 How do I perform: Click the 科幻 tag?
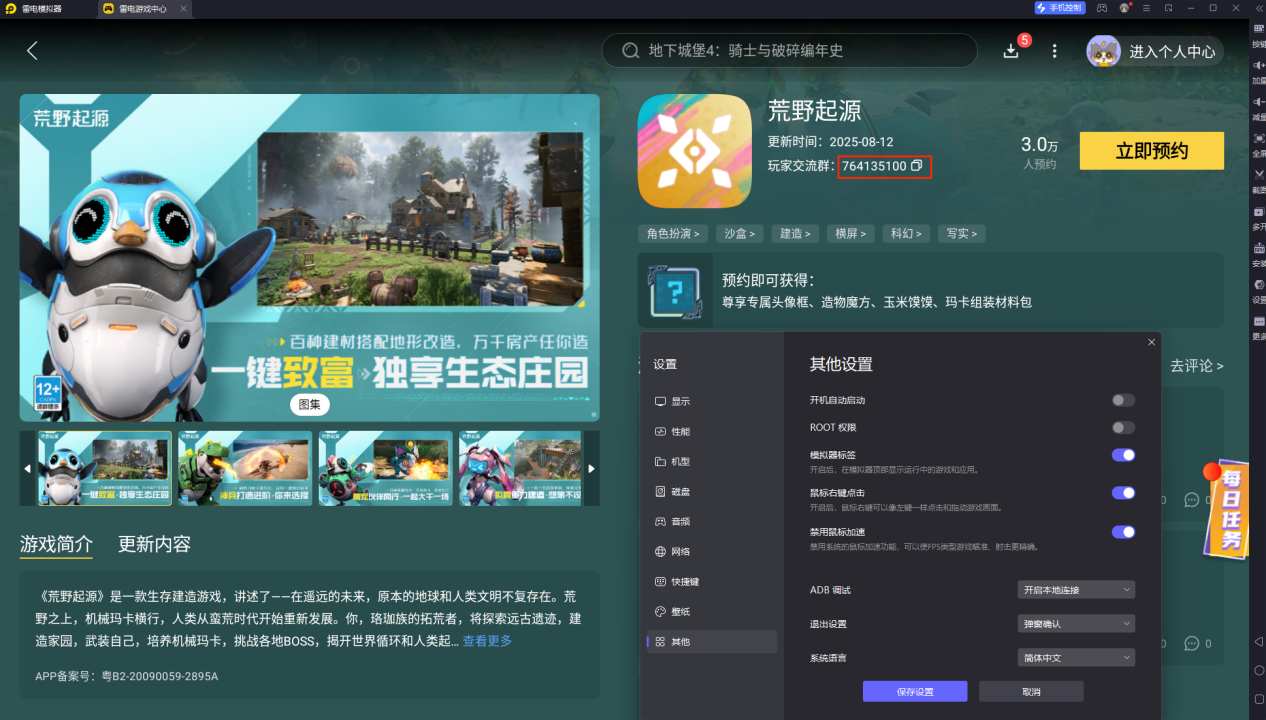[905, 233]
